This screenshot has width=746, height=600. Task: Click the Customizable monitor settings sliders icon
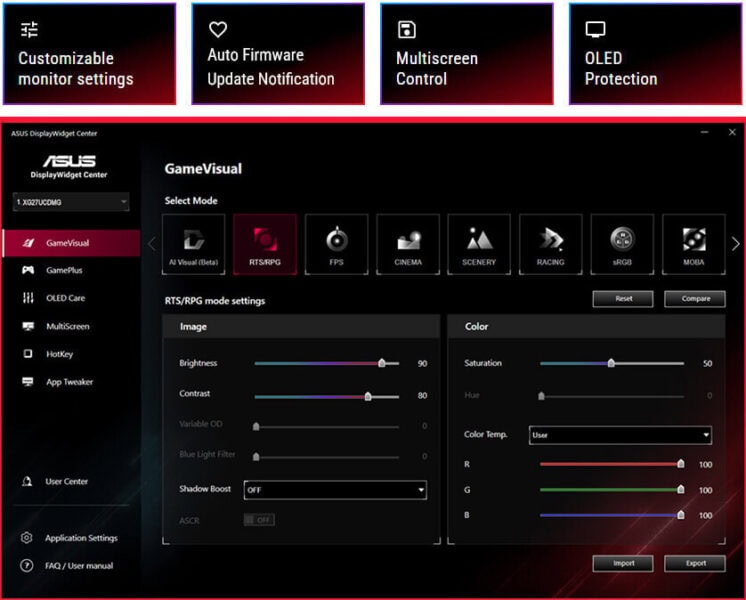tap(29, 30)
